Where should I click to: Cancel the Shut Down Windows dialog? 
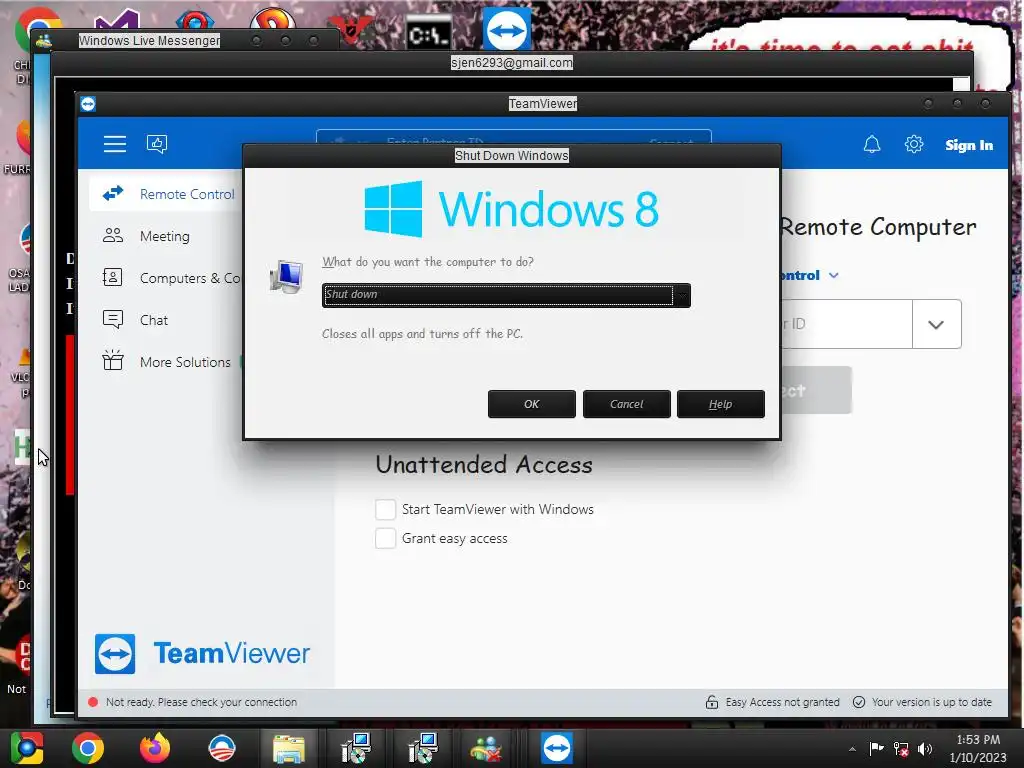point(626,404)
